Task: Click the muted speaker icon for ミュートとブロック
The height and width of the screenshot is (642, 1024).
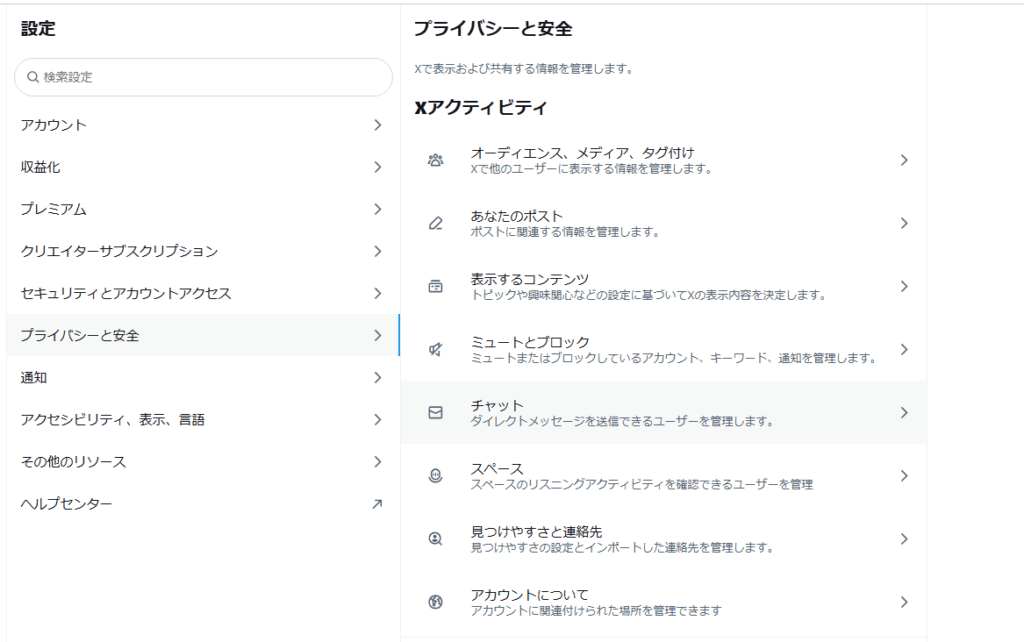Action: (435, 349)
